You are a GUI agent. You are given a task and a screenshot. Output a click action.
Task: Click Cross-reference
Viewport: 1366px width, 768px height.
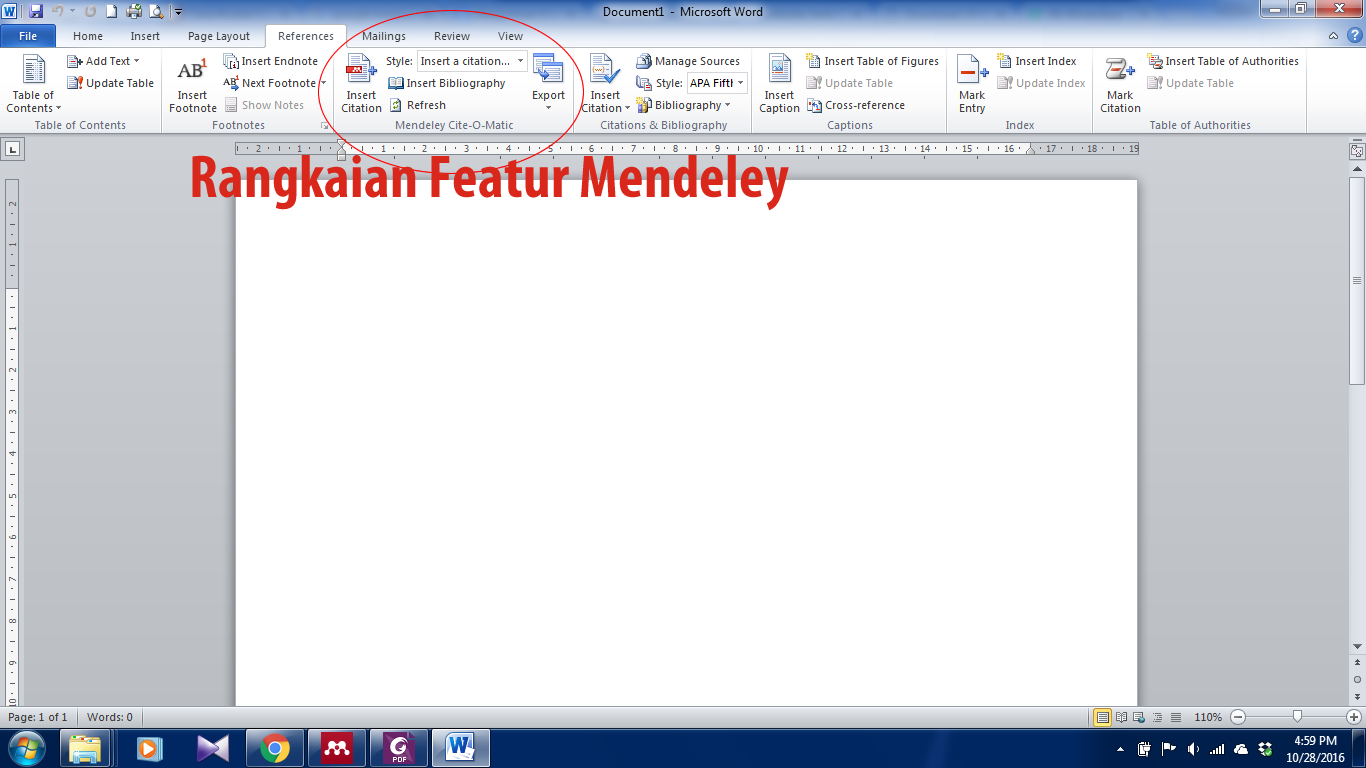tap(855, 105)
